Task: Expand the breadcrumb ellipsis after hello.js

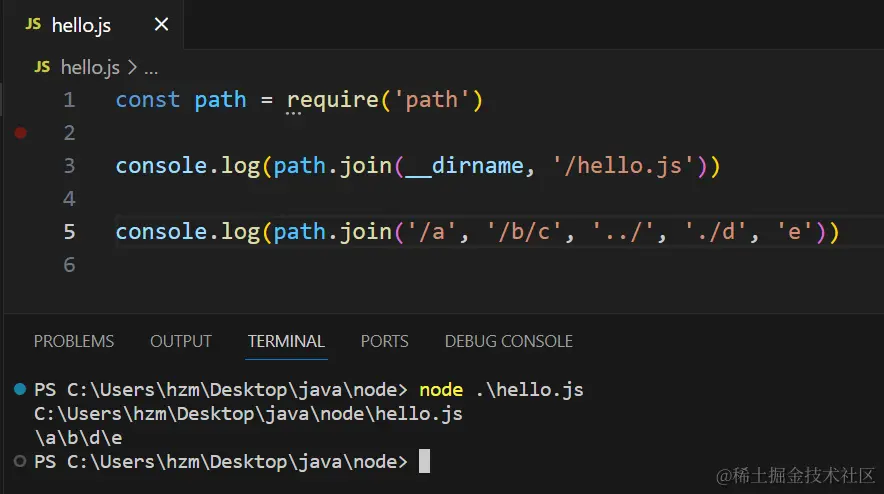Action: [151, 69]
